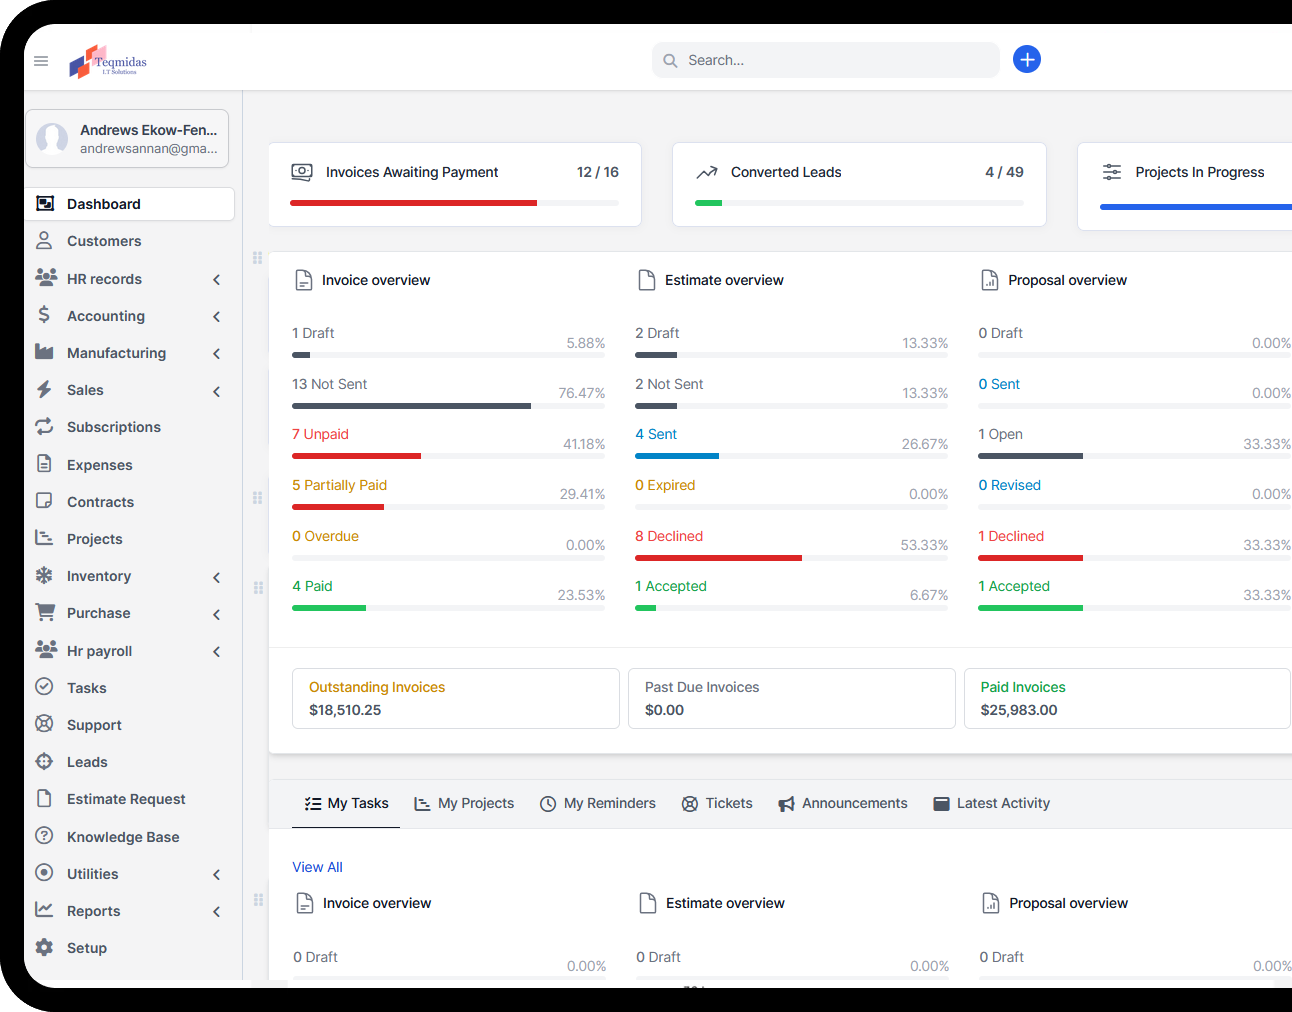Expand the Reports submenu arrow

pos(216,912)
